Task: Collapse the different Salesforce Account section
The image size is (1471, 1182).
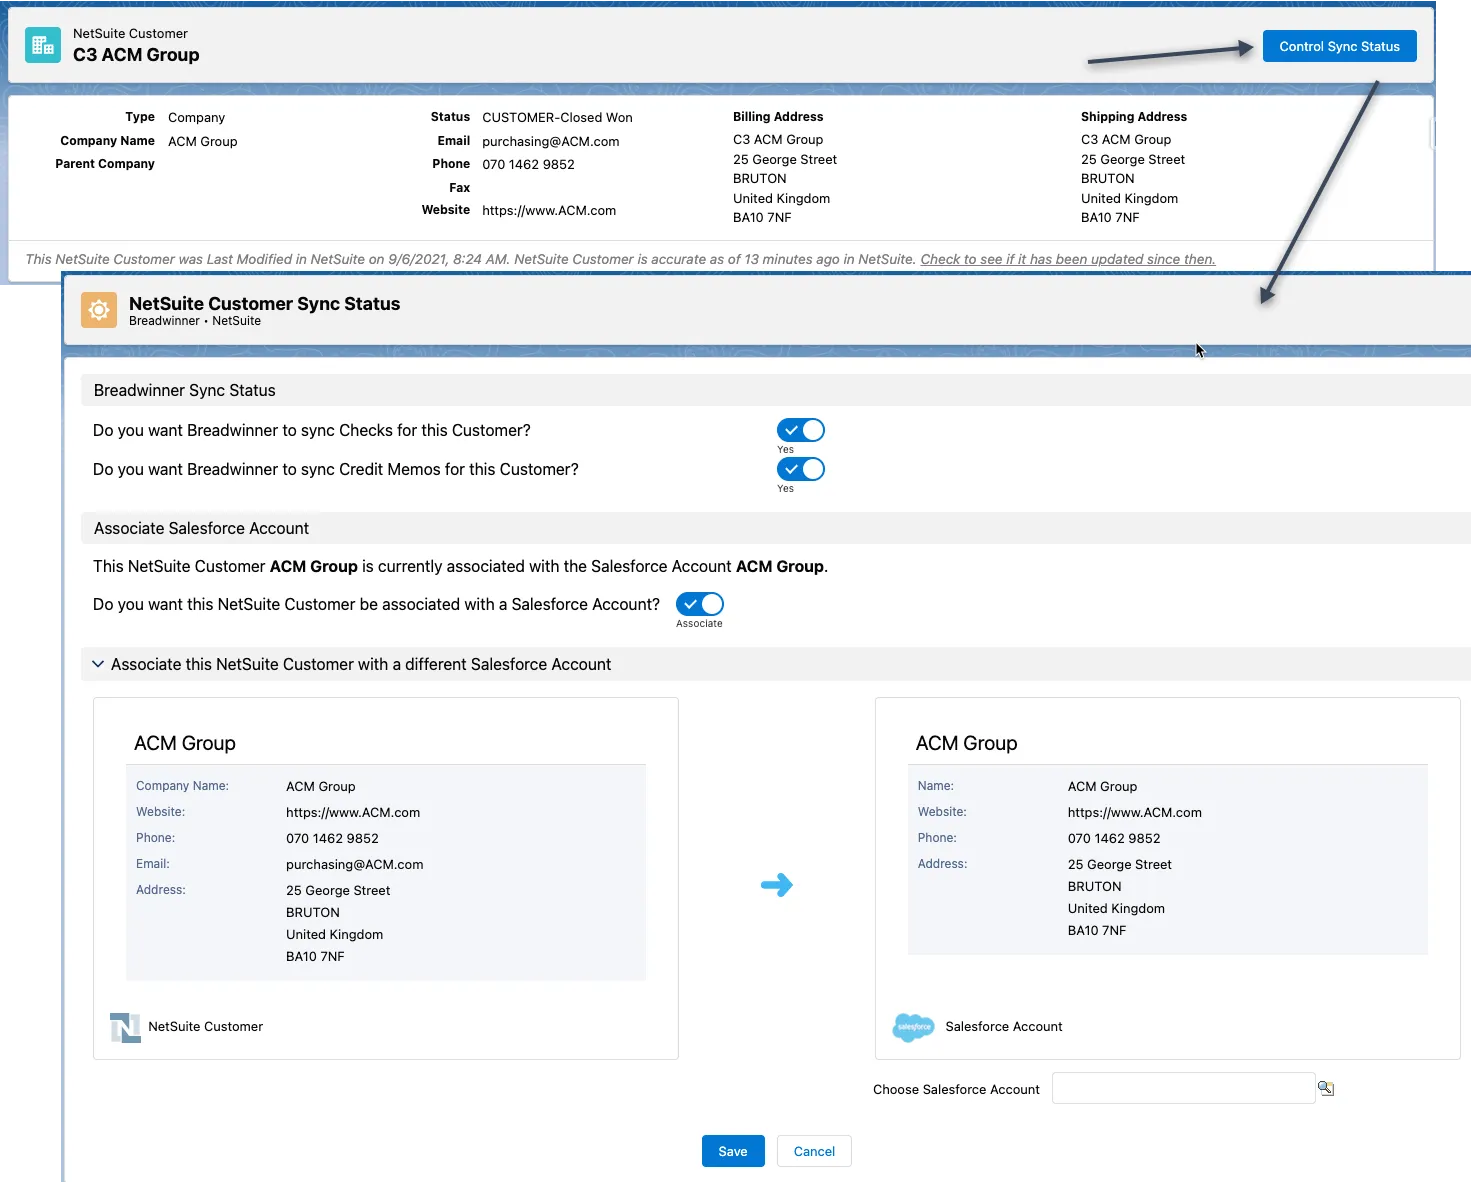Action: click(98, 664)
